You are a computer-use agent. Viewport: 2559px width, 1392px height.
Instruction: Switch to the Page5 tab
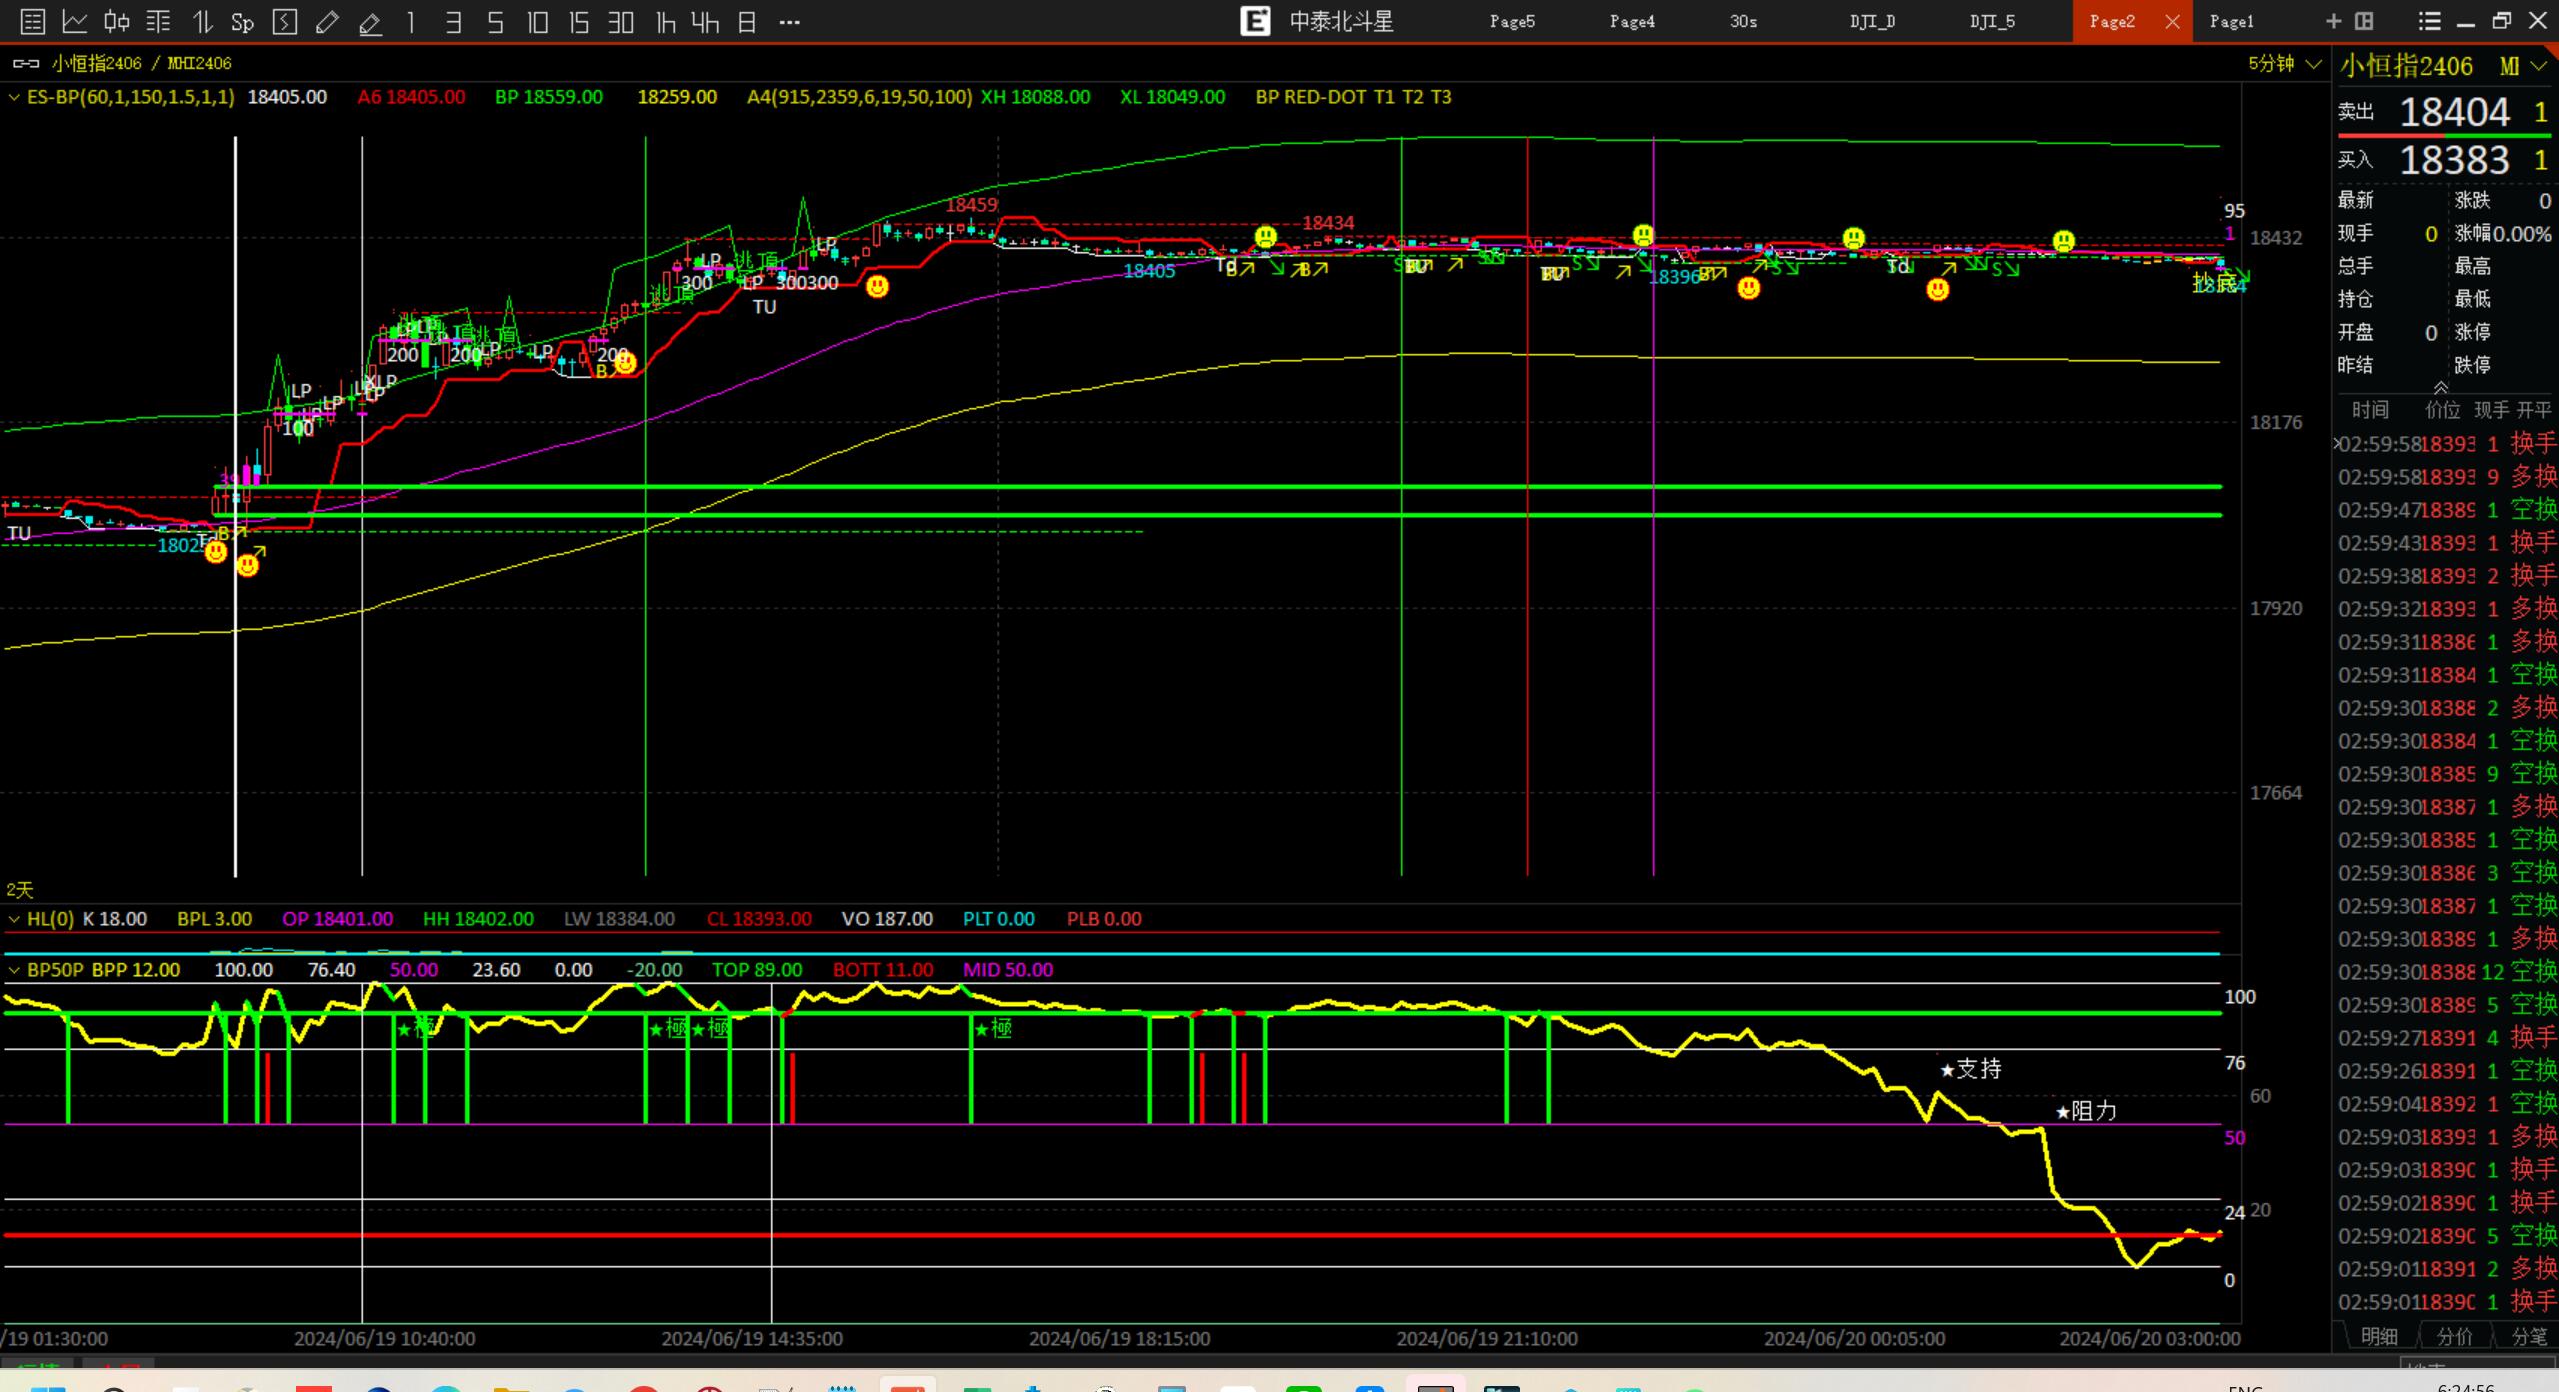1511,21
